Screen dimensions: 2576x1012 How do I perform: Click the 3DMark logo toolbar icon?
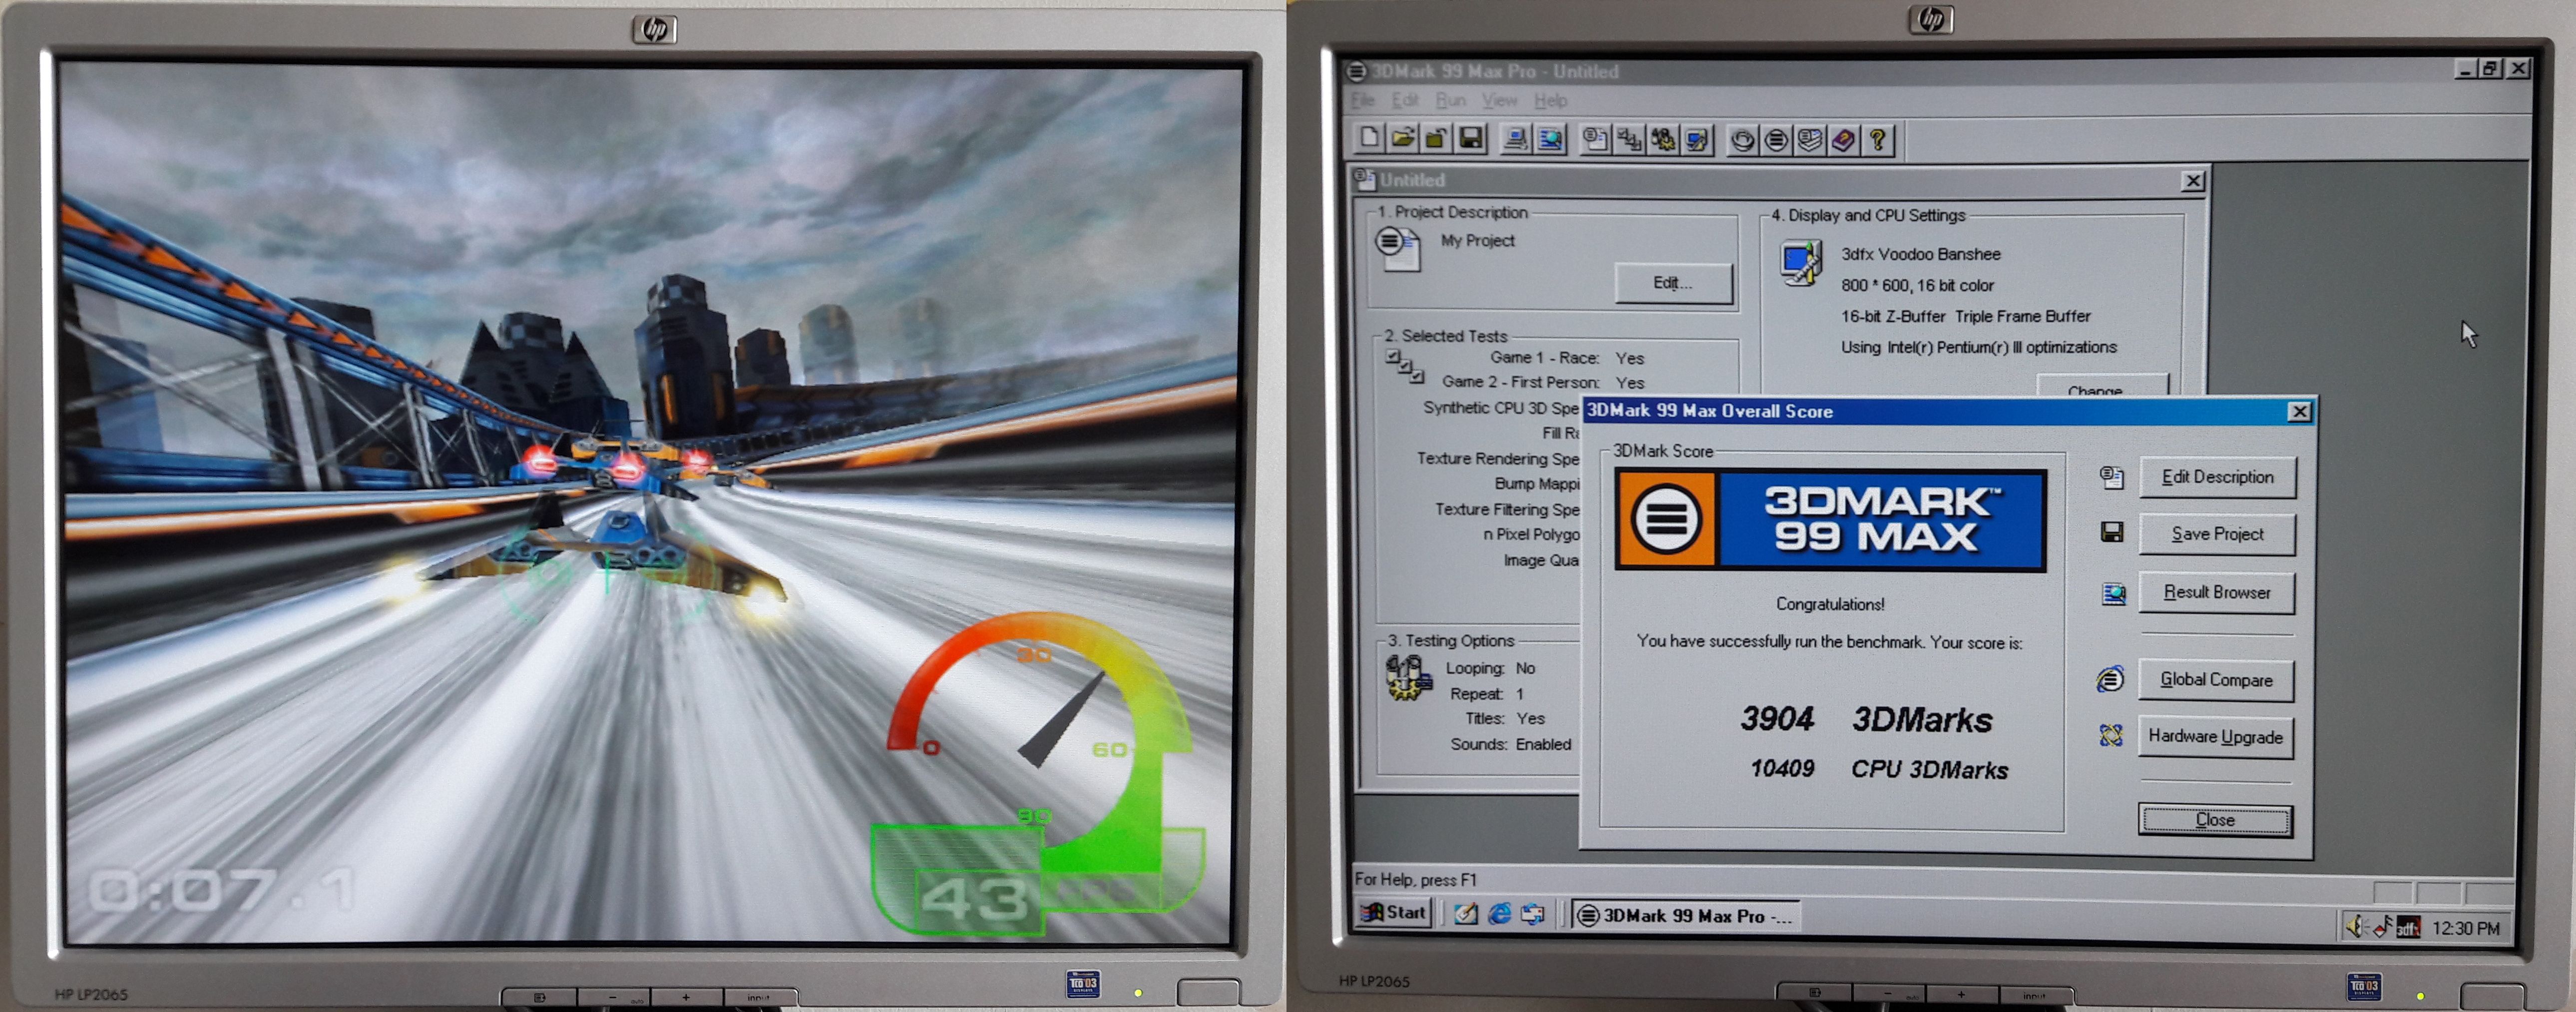(x=1776, y=140)
